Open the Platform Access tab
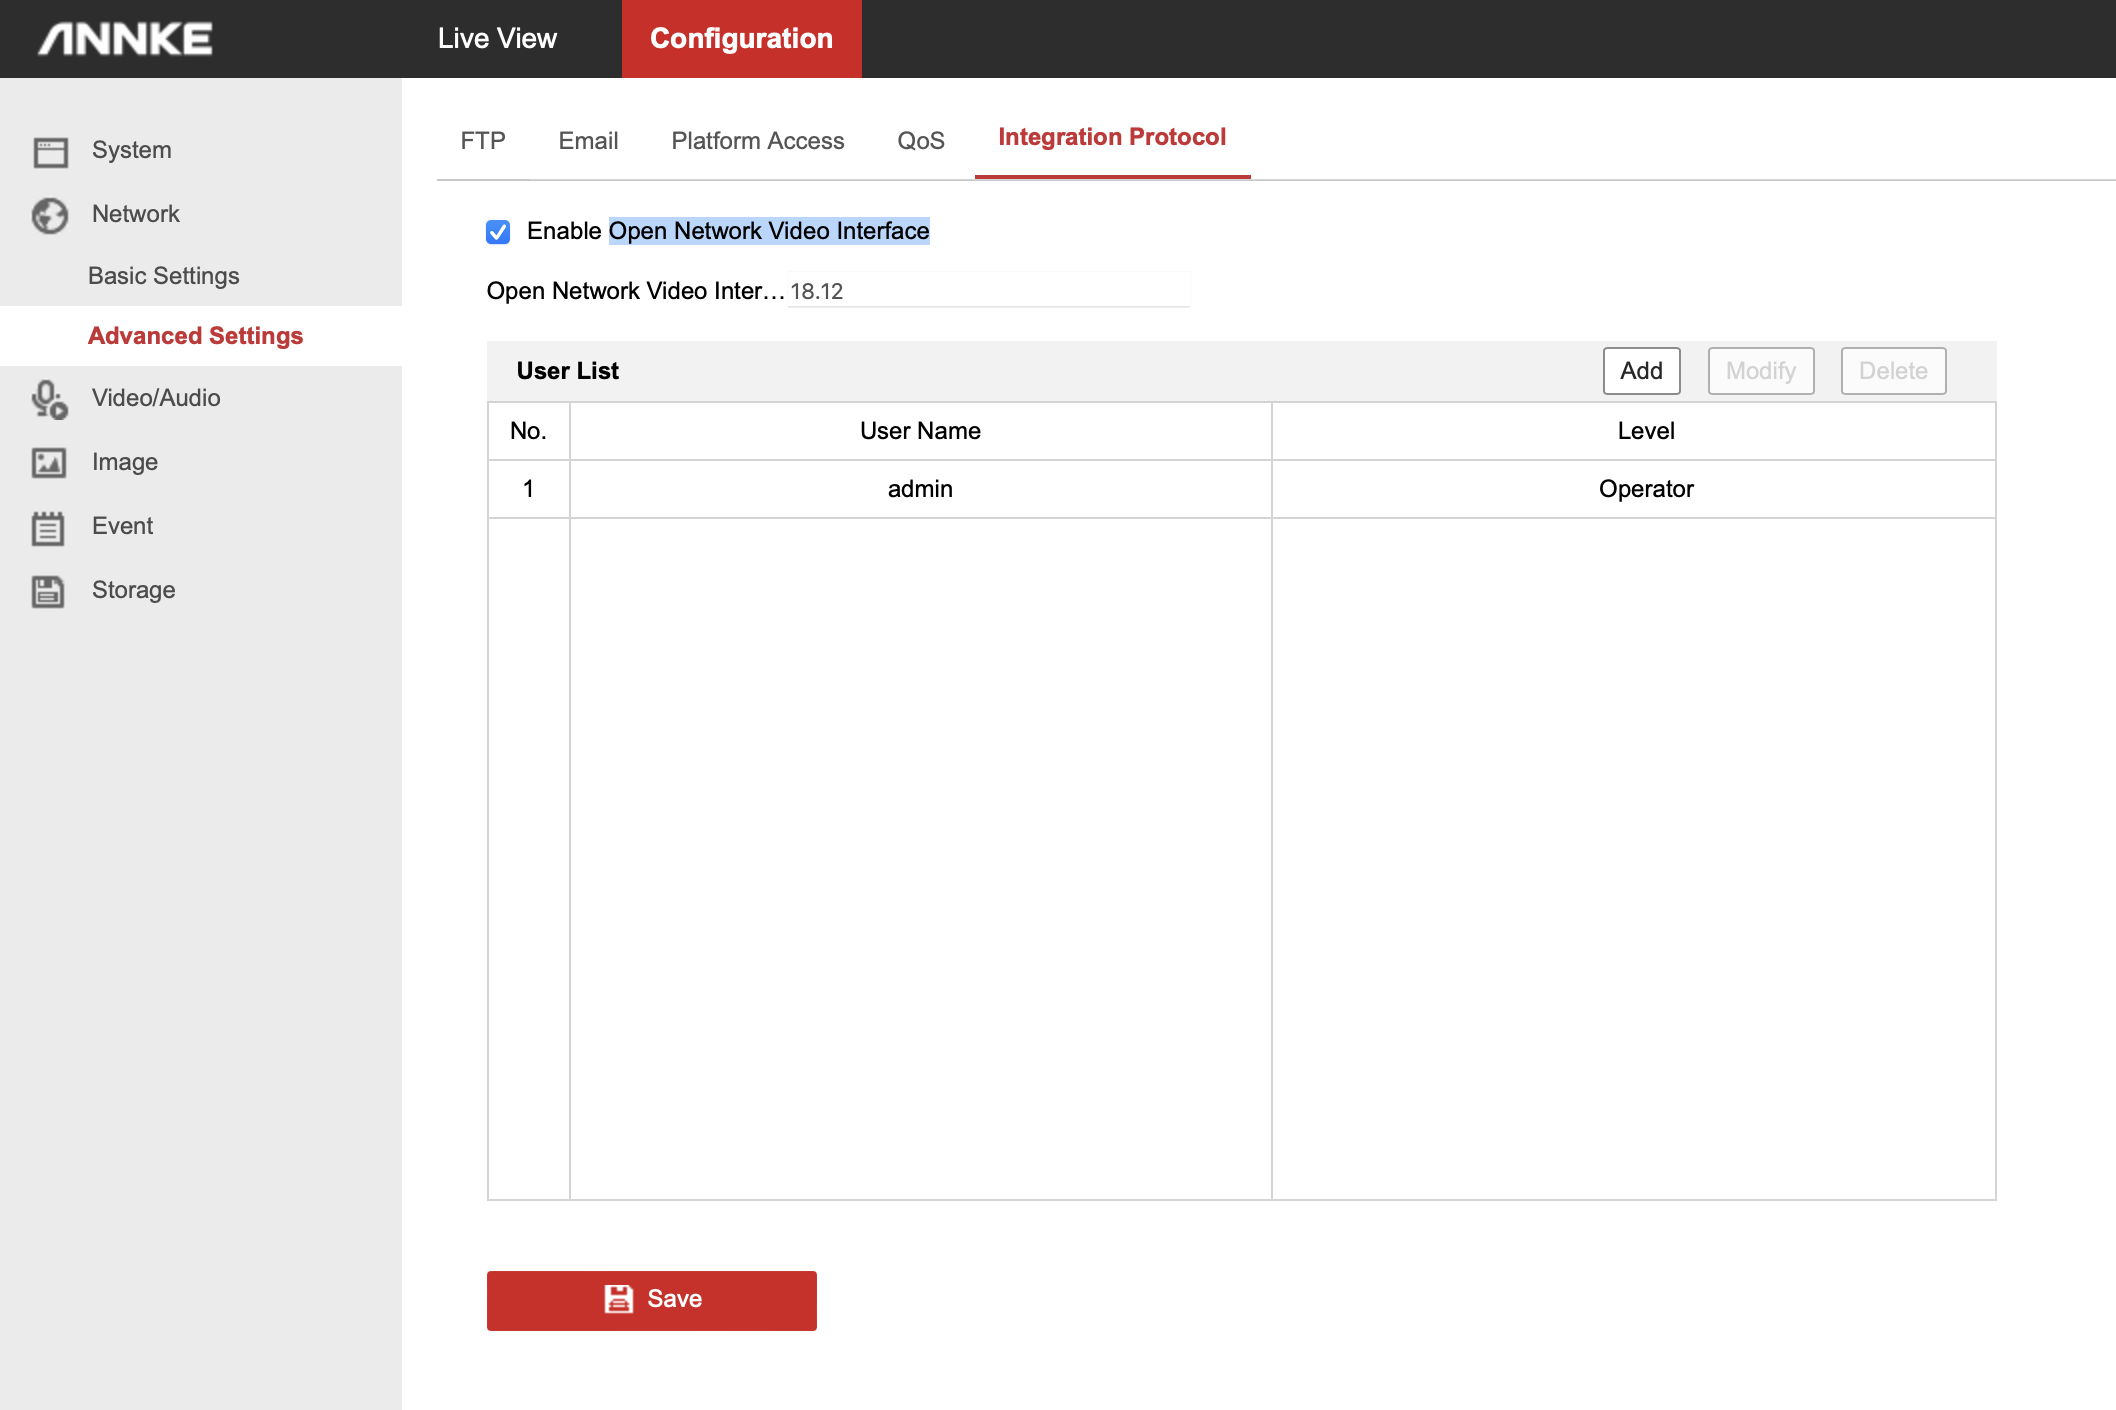The height and width of the screenshot is (1410, 2116). tap(757, 141)
